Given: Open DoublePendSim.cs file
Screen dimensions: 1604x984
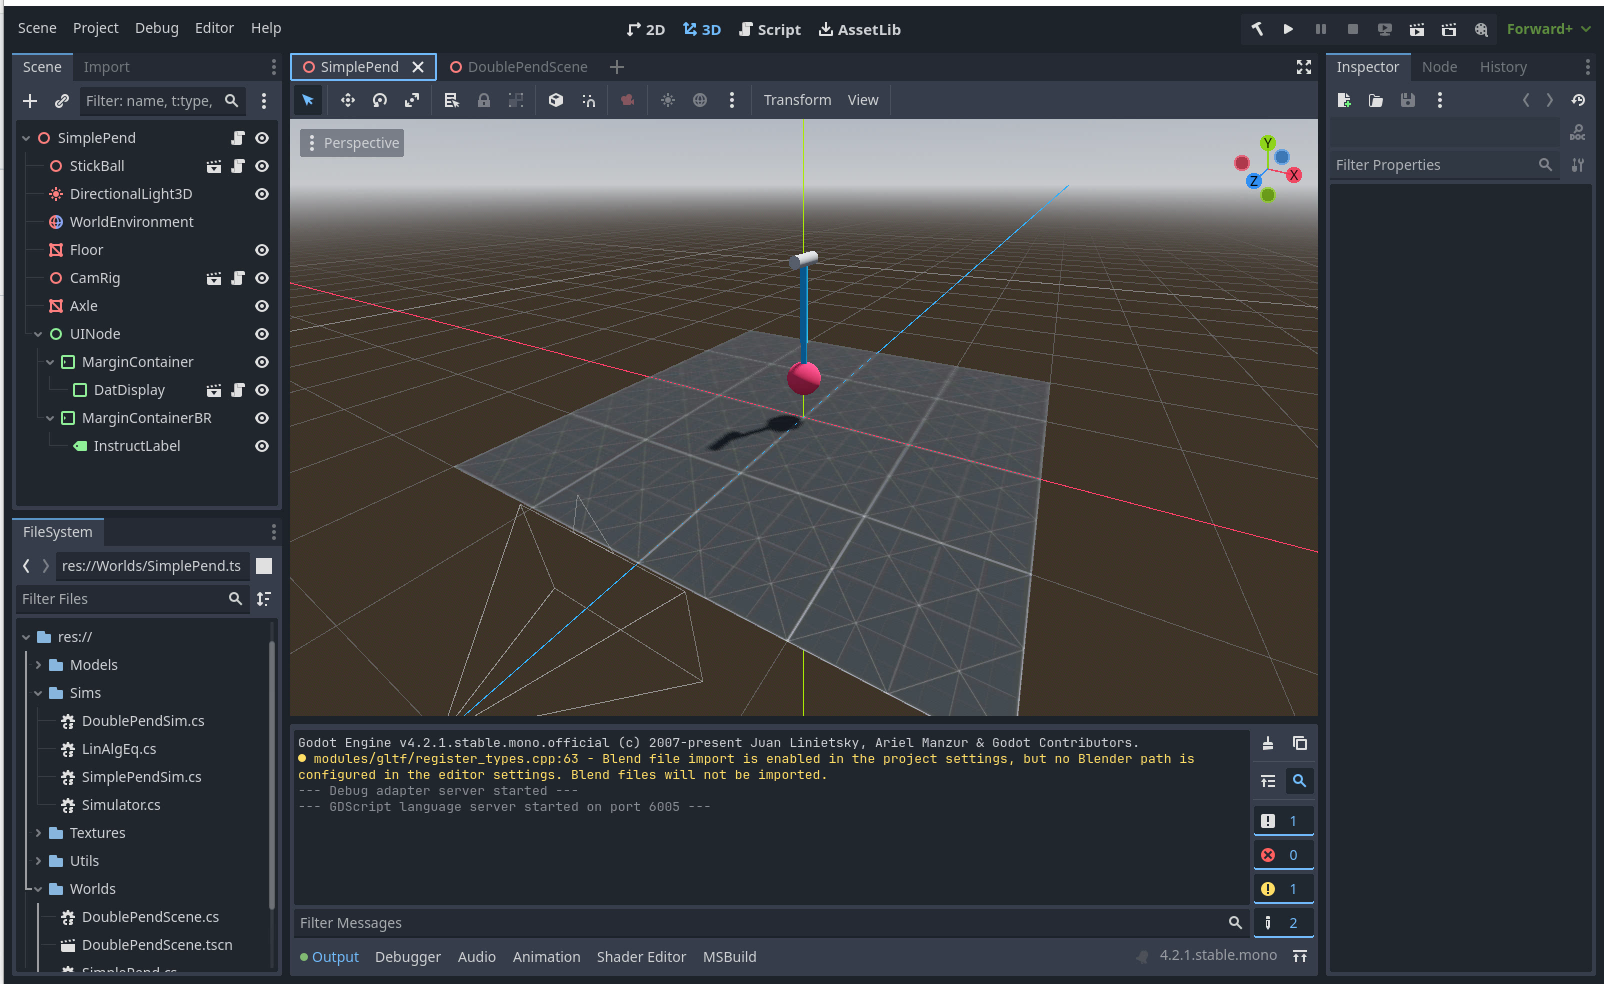Looking at the screenshot, I should tap(143, 721).
